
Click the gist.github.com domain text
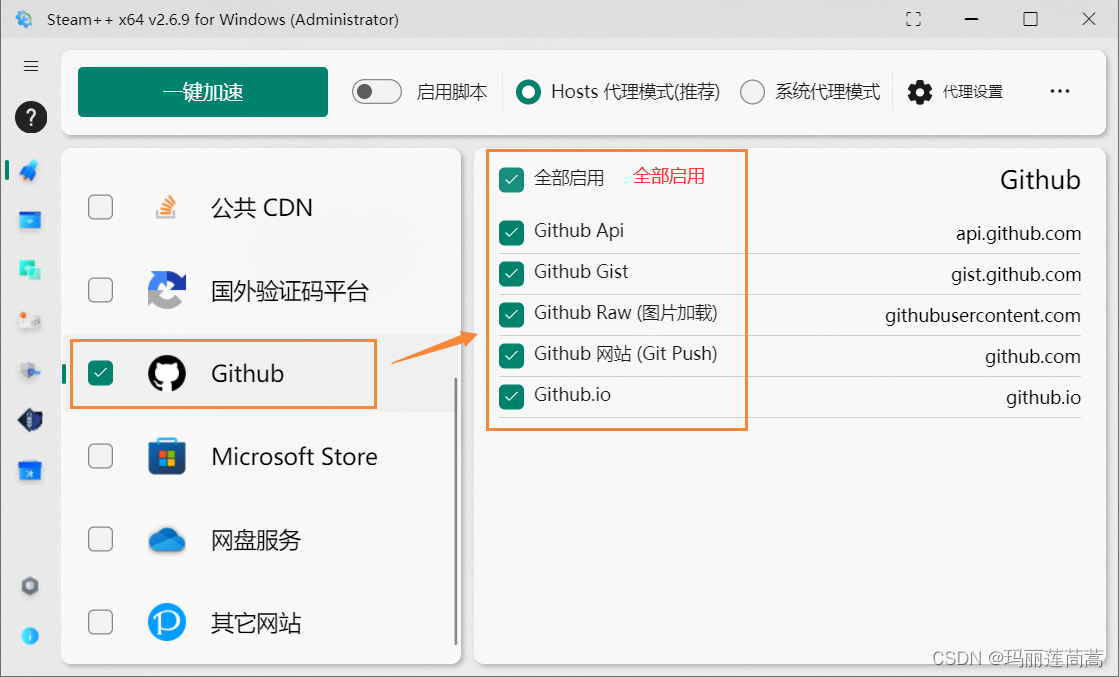point(1016,275)
